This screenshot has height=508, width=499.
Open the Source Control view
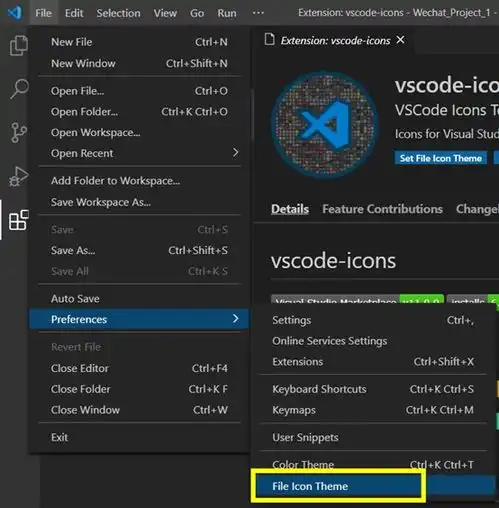click(x=19, y=132)
